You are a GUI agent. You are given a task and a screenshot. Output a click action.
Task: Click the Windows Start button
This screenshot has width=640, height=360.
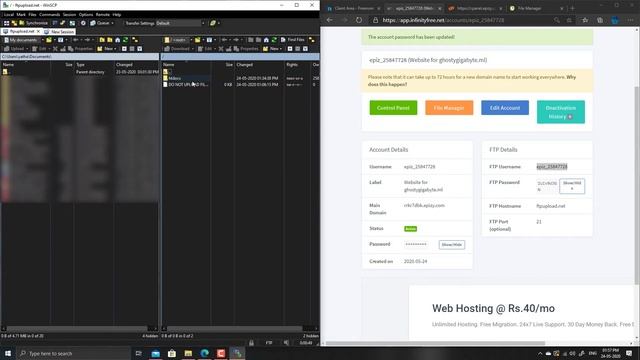click(x=8, y=353)
